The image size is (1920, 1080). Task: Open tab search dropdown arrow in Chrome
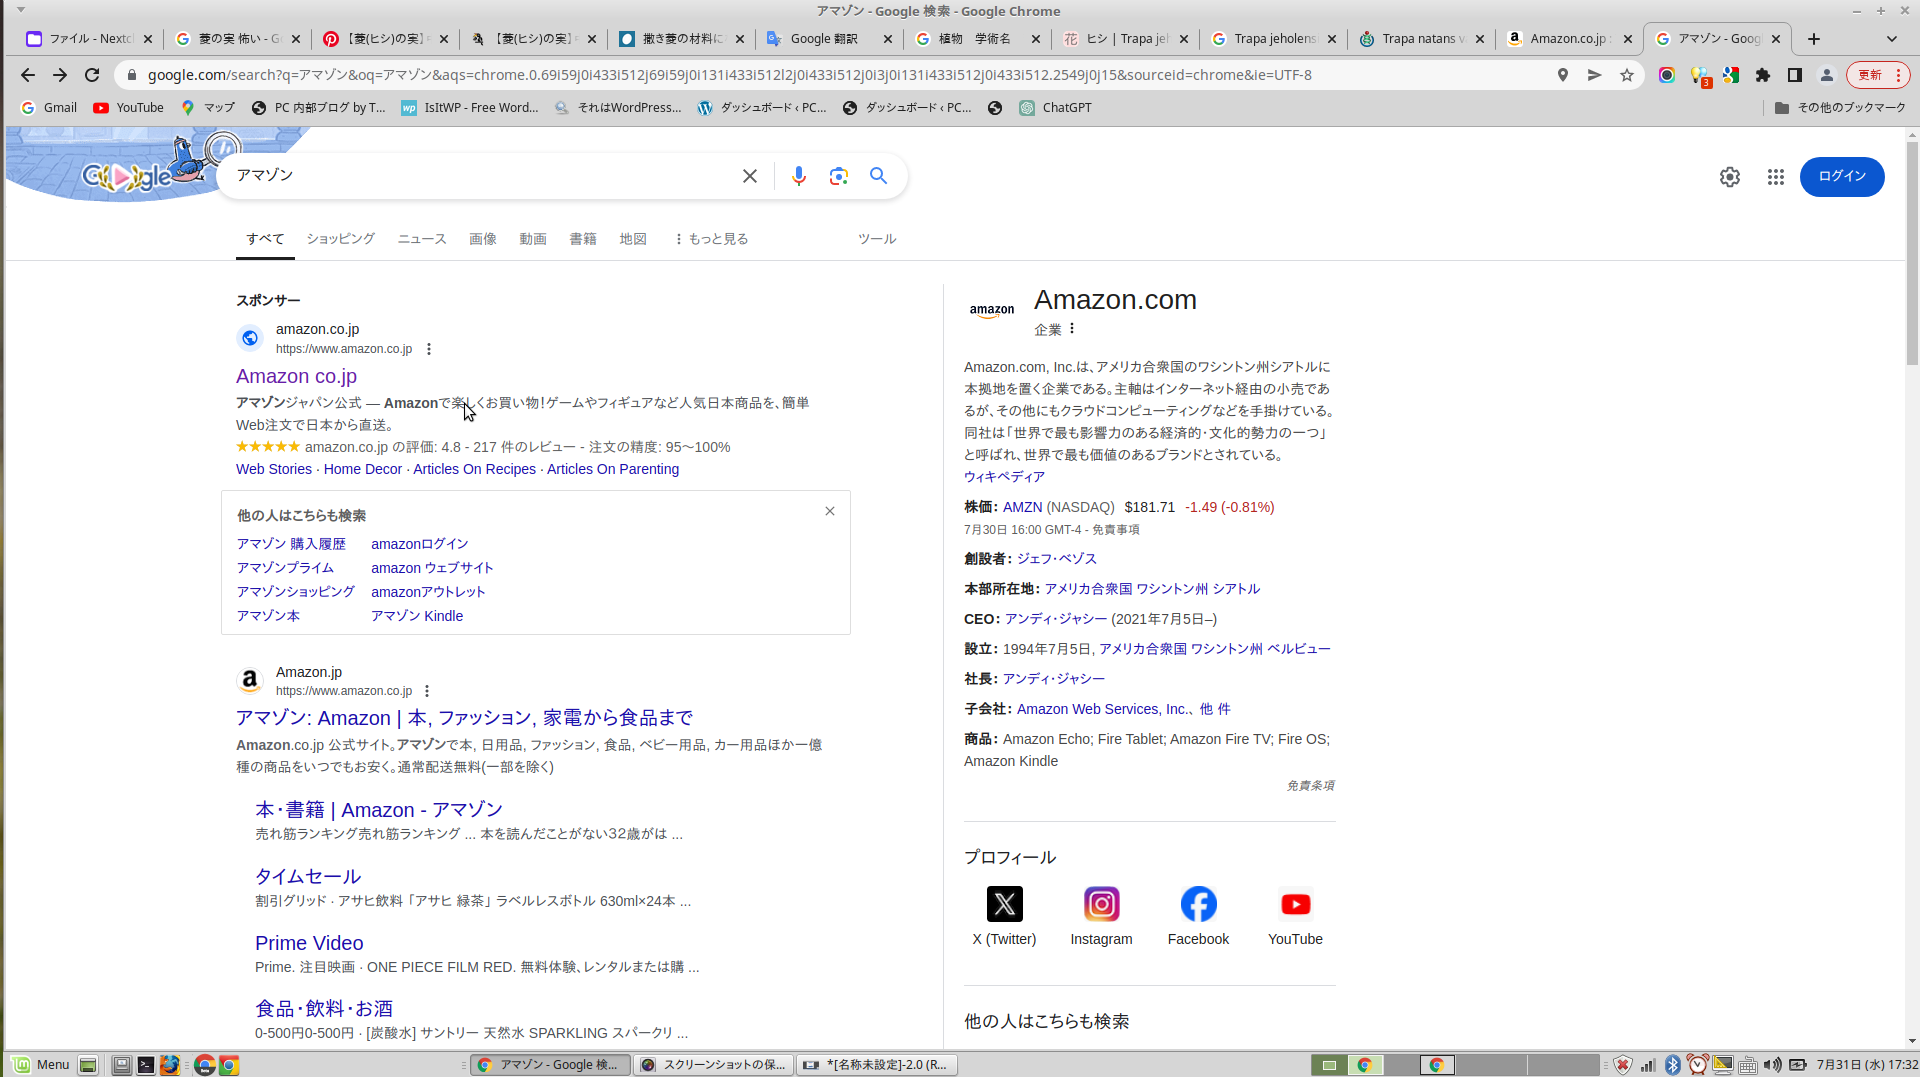(1891, 39)
